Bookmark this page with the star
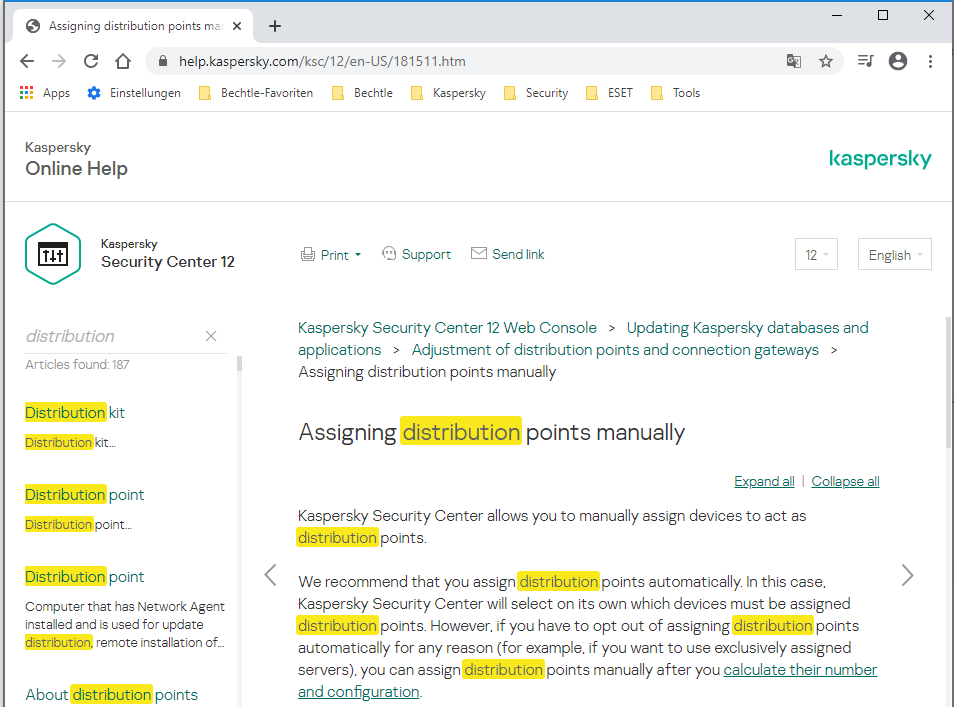This screenshot has height=707, width=954. 826,61
